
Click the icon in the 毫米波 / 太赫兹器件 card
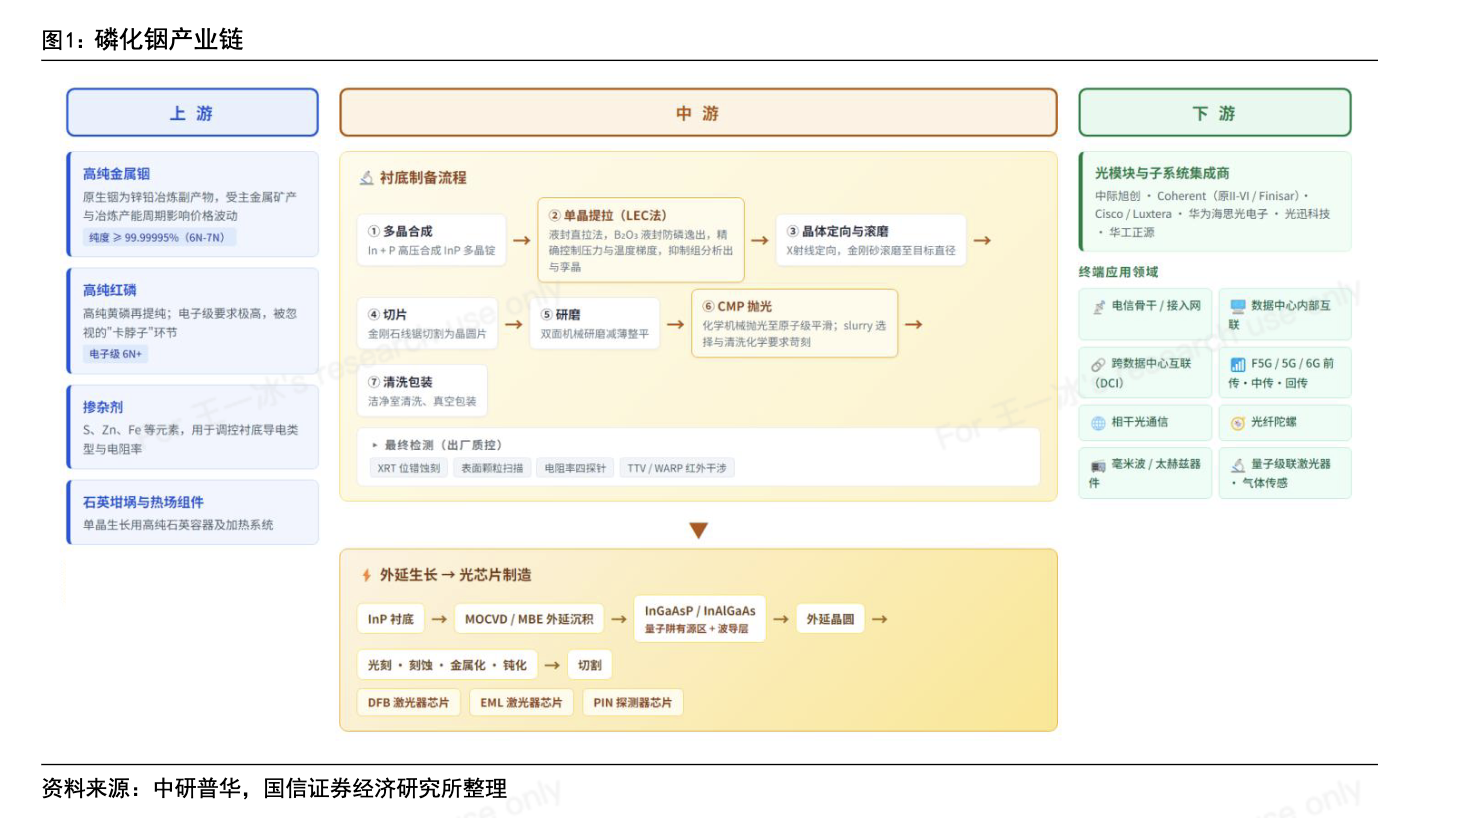[1098, 466]
